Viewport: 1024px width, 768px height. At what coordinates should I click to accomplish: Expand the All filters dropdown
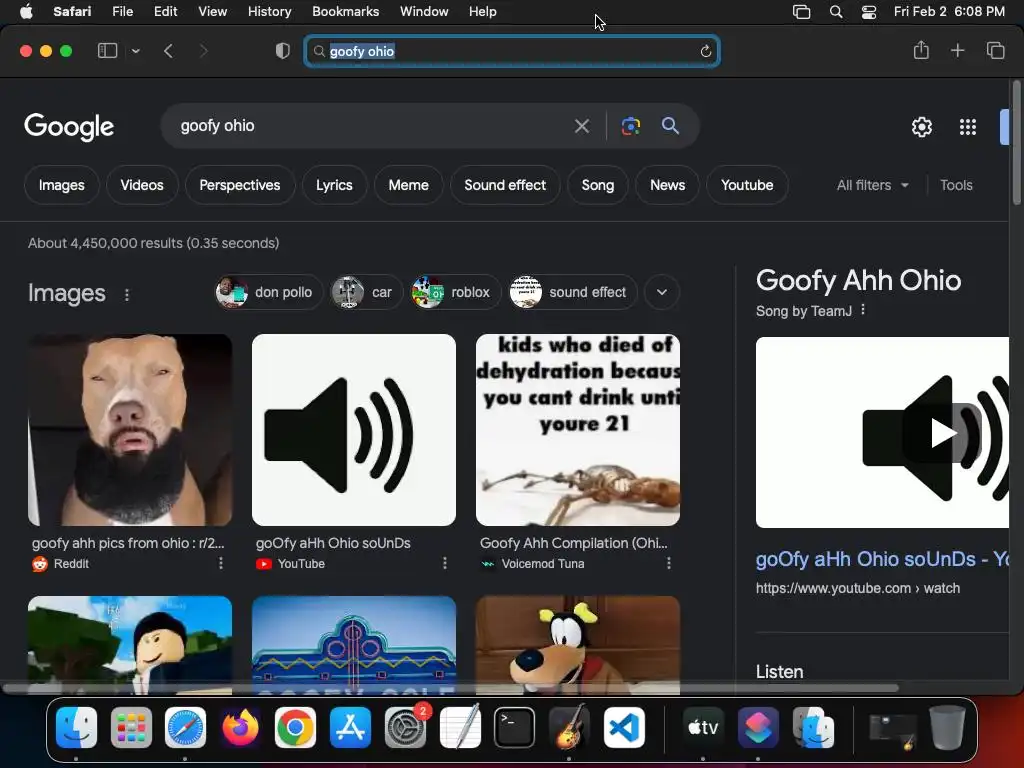[x=872, y=185]
